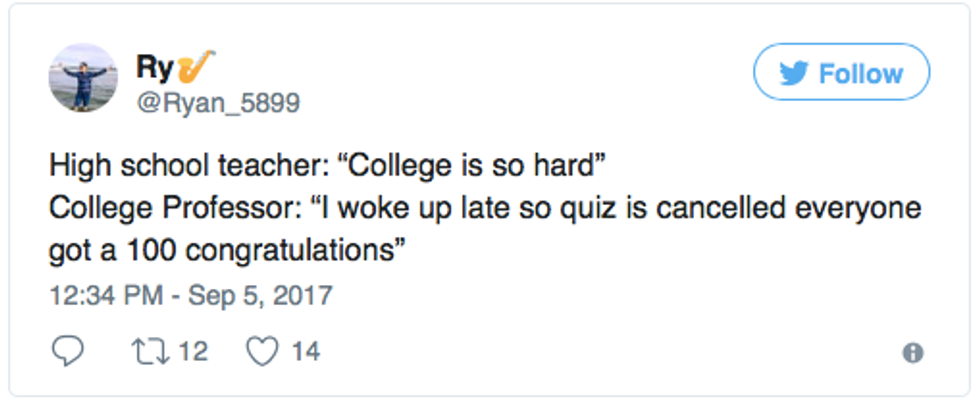The image size is (980, 414).
Task: Click the retweet count of 12
Action: (x=194, y=352)
